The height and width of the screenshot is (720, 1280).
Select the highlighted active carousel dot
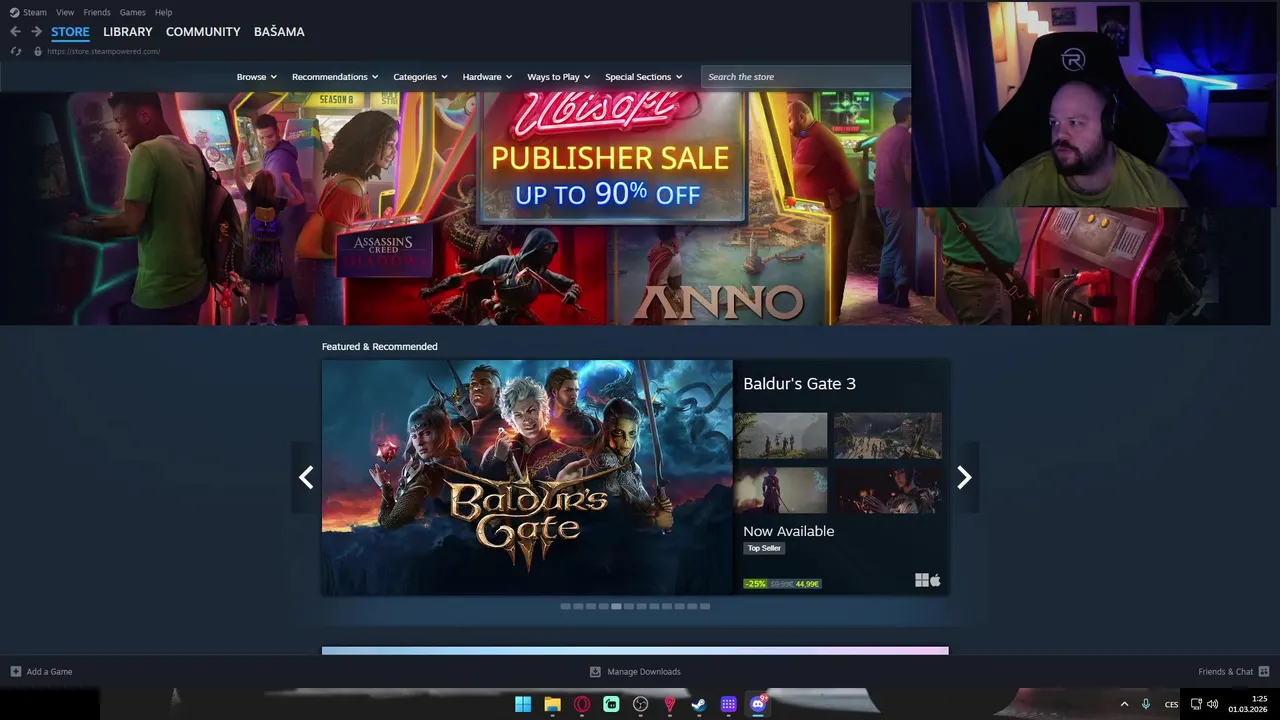pos(616,606)
